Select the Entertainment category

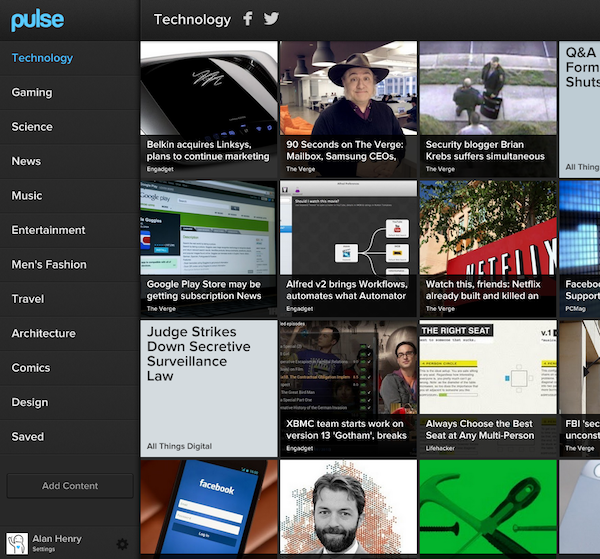pyautogui.click(x=70, y=230)
